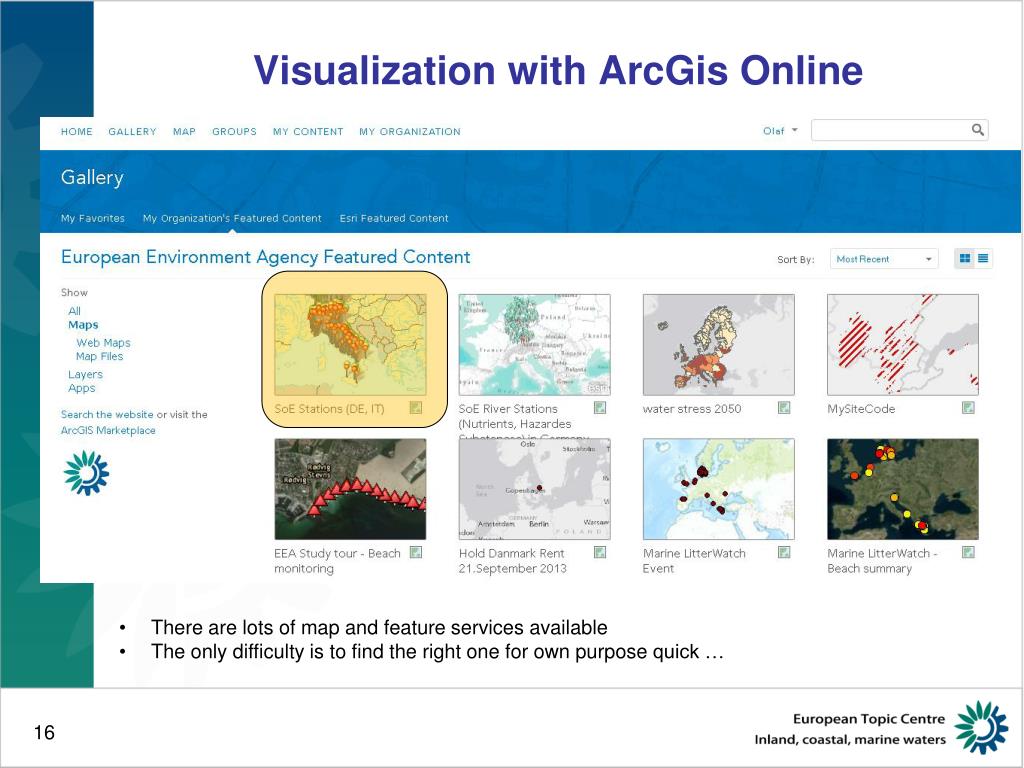
Task: Click the web map icon beside MySiteCode
Action: [968, 408]
